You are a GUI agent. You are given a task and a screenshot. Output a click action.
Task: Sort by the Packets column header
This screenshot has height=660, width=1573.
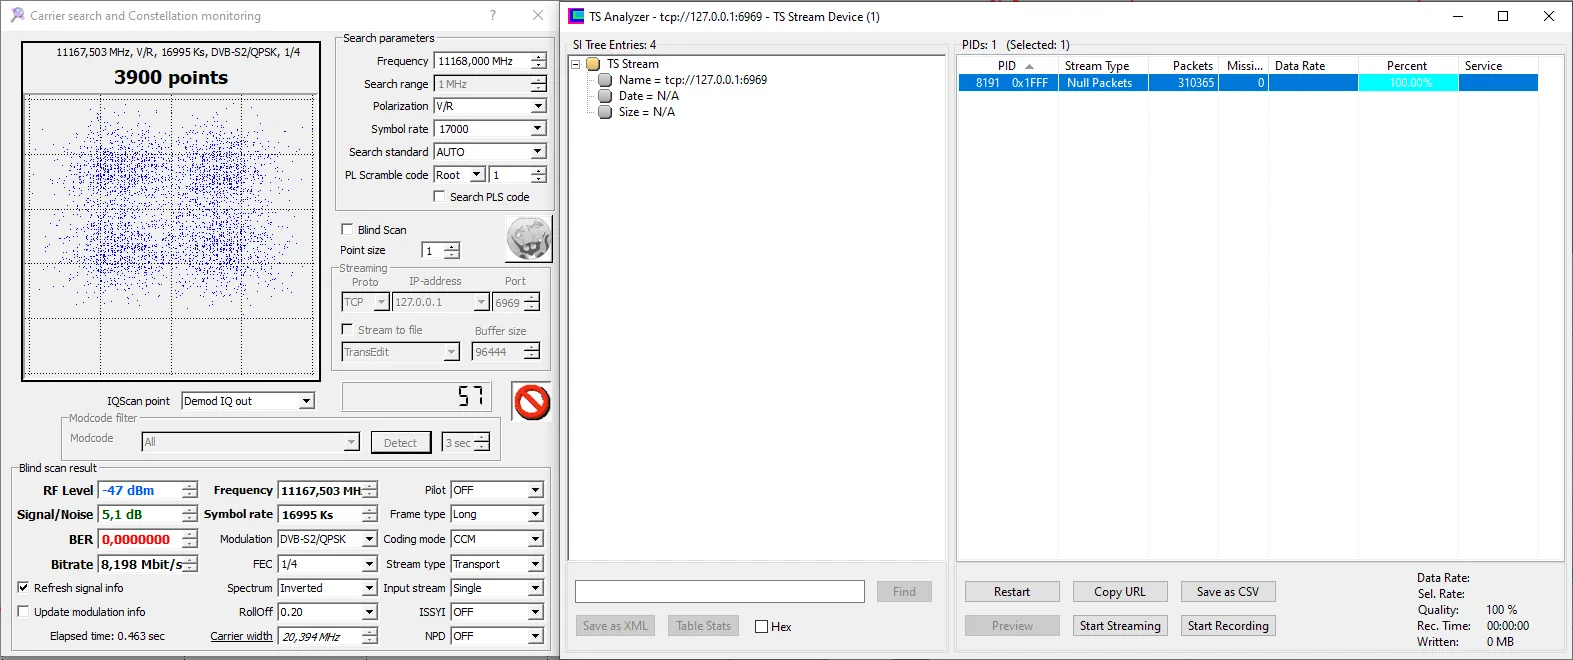(x=1192, y=66)
